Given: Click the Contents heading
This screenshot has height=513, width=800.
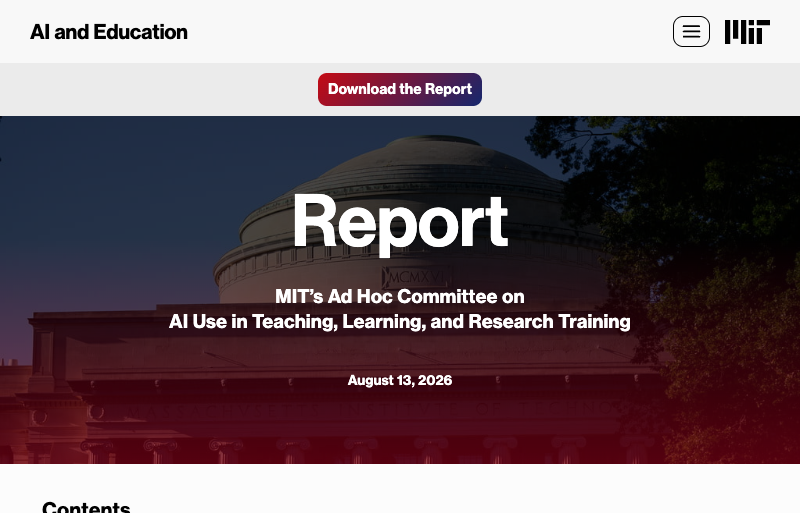Looking at the screenshot, I should pyautogui.click(x=86, y=507).
